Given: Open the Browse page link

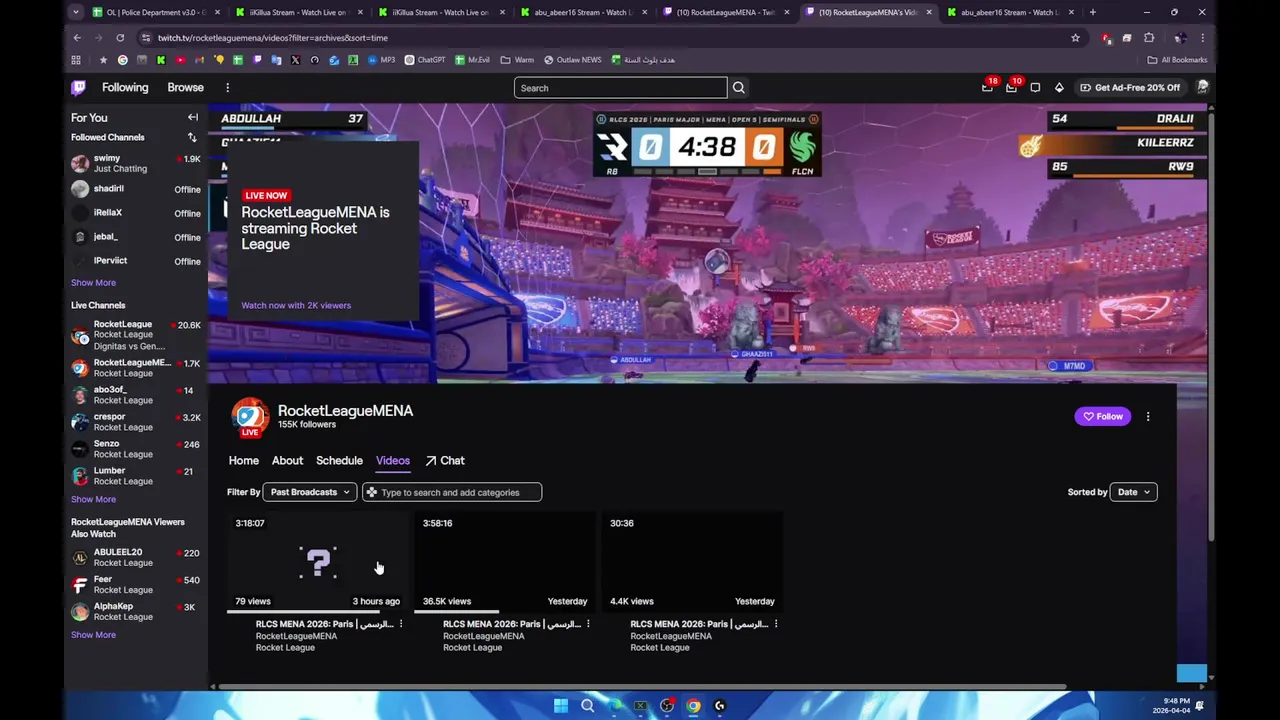Looking at the screenshot, I should (185, 88).
